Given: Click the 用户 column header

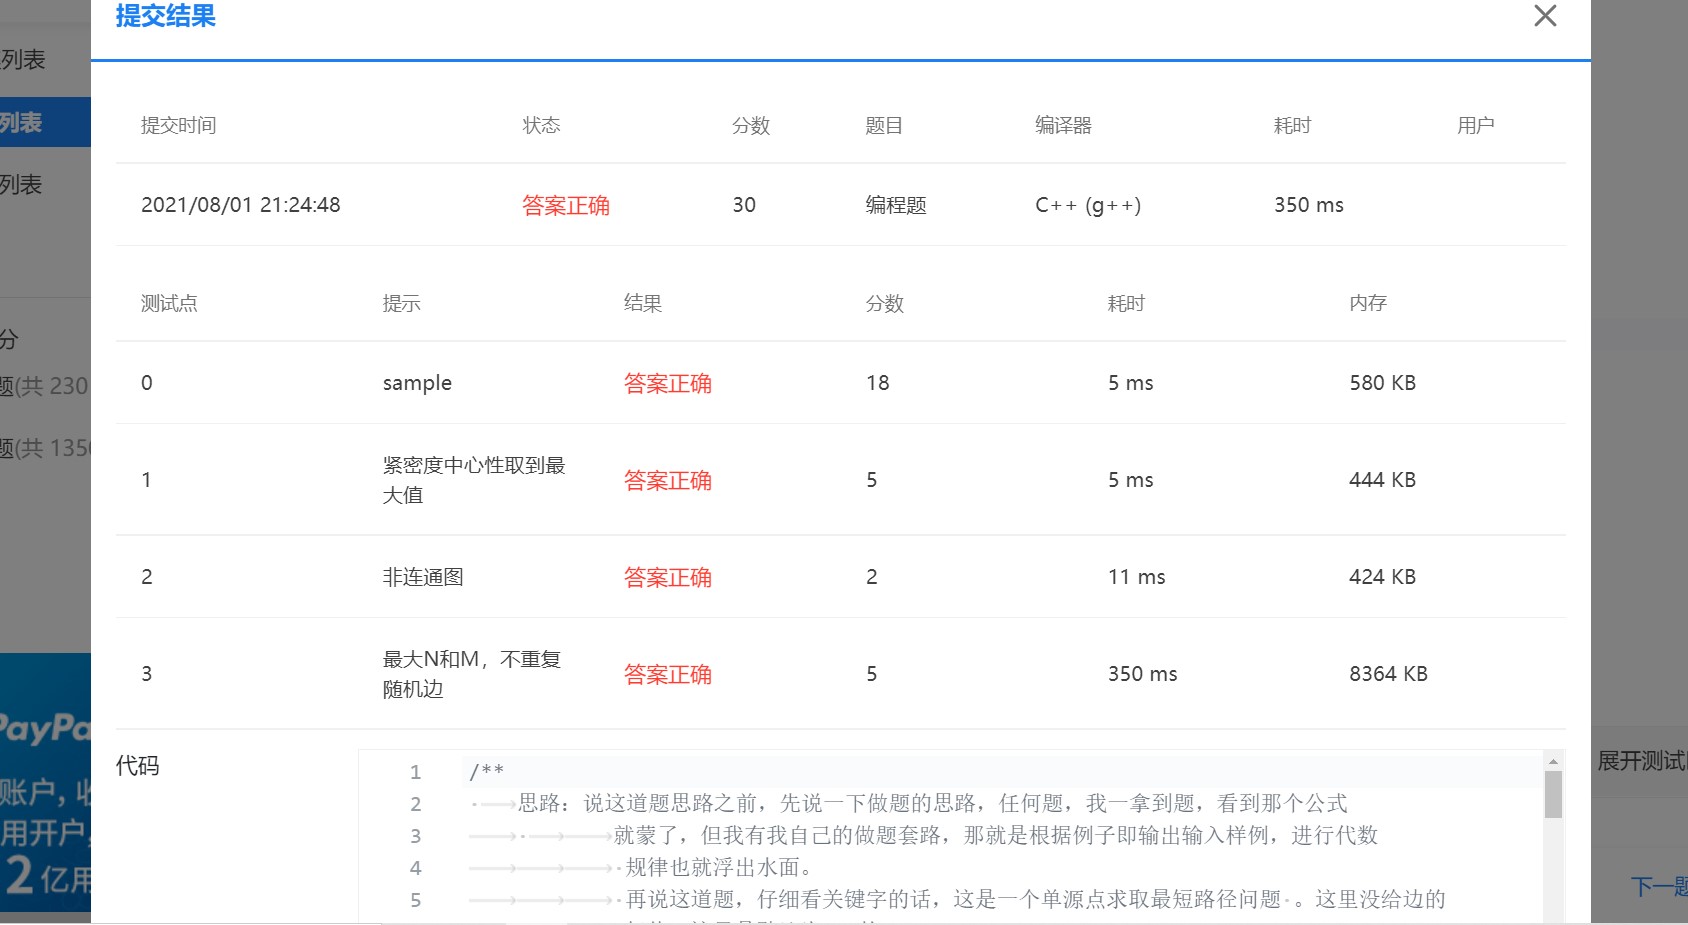Looking at the screenshot, I should [1475, 125].
